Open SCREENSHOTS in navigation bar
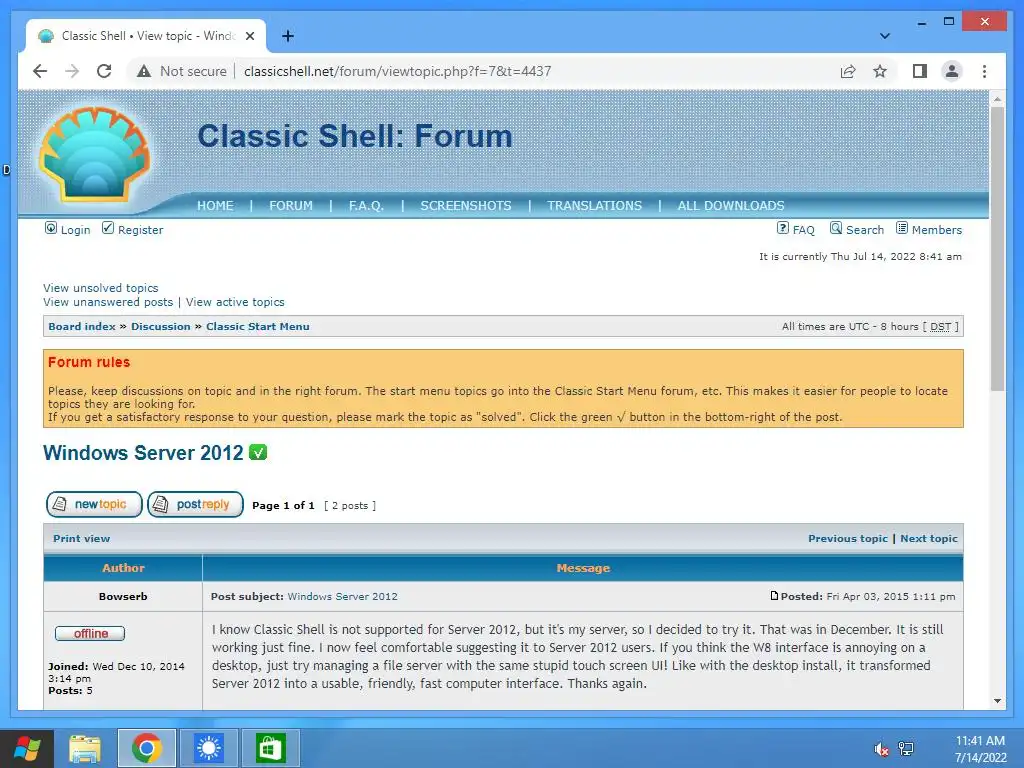The height and width of the screenshot is (768, 1024). (x=466, y=206)
